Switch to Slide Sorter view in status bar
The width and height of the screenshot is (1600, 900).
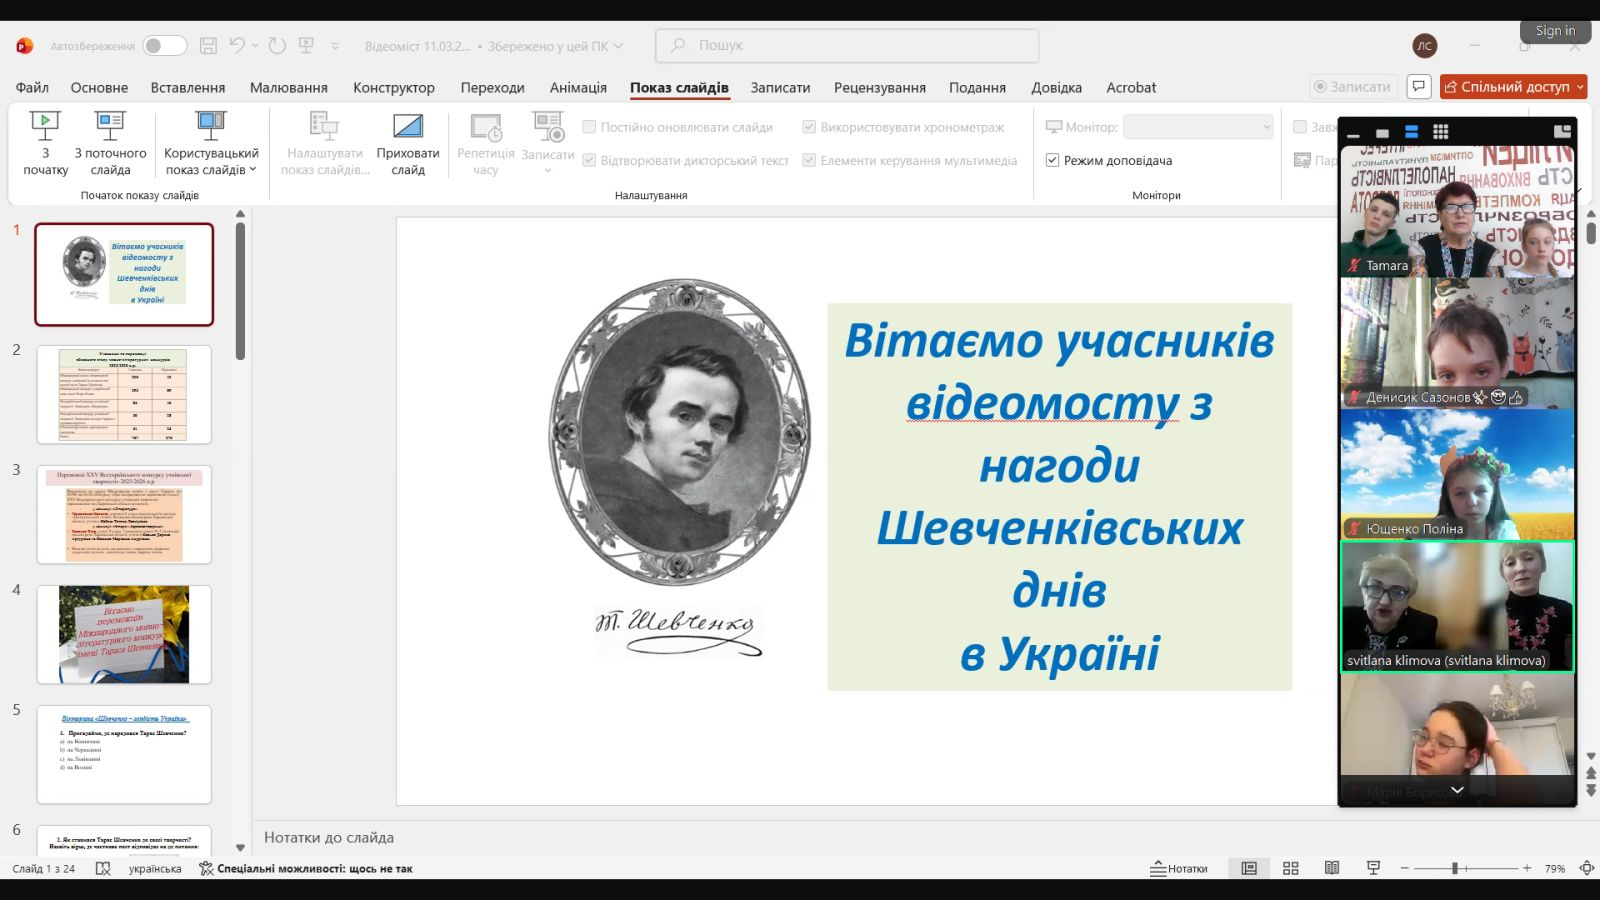click(1291, 868)
